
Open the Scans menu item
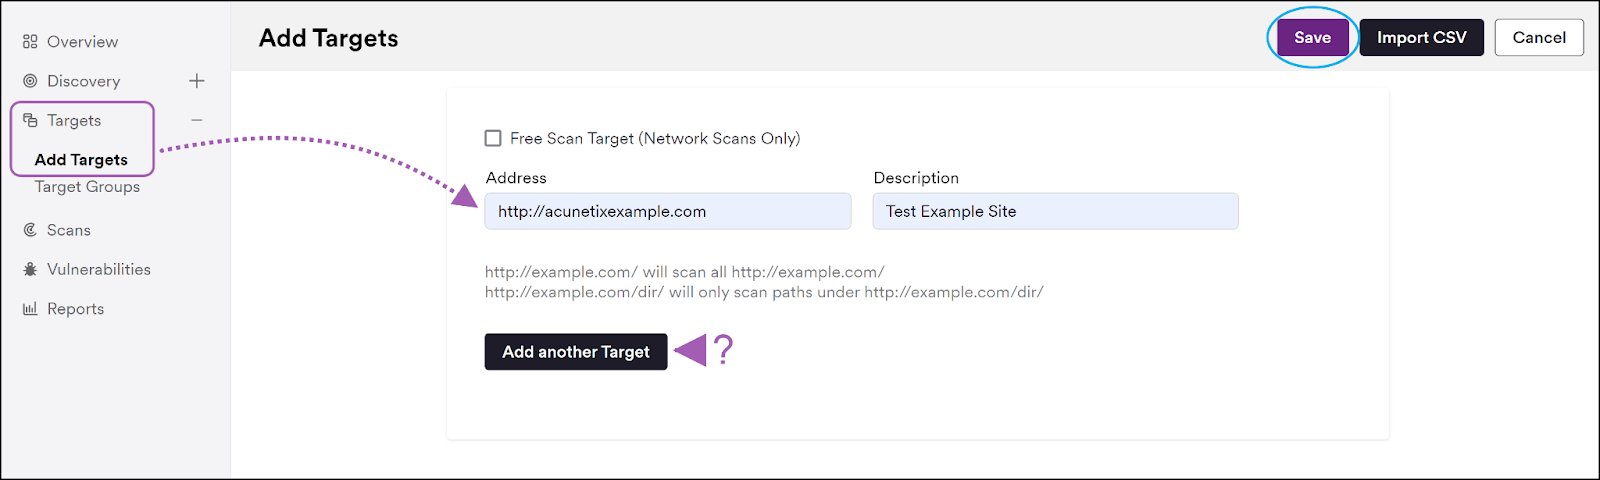pos(69,230)
